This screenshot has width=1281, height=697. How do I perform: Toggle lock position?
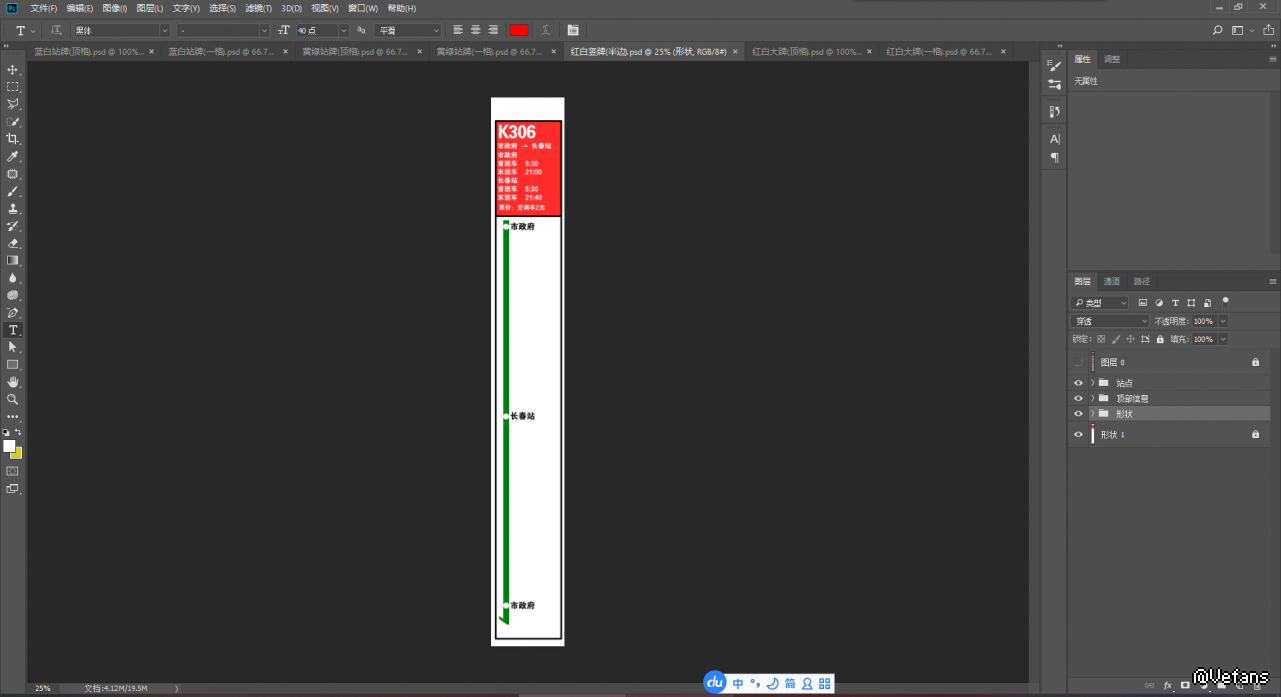point(1131,339)
